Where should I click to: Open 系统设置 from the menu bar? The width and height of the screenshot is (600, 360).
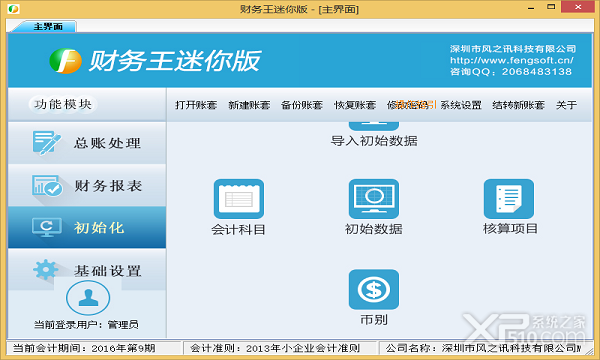461,105
